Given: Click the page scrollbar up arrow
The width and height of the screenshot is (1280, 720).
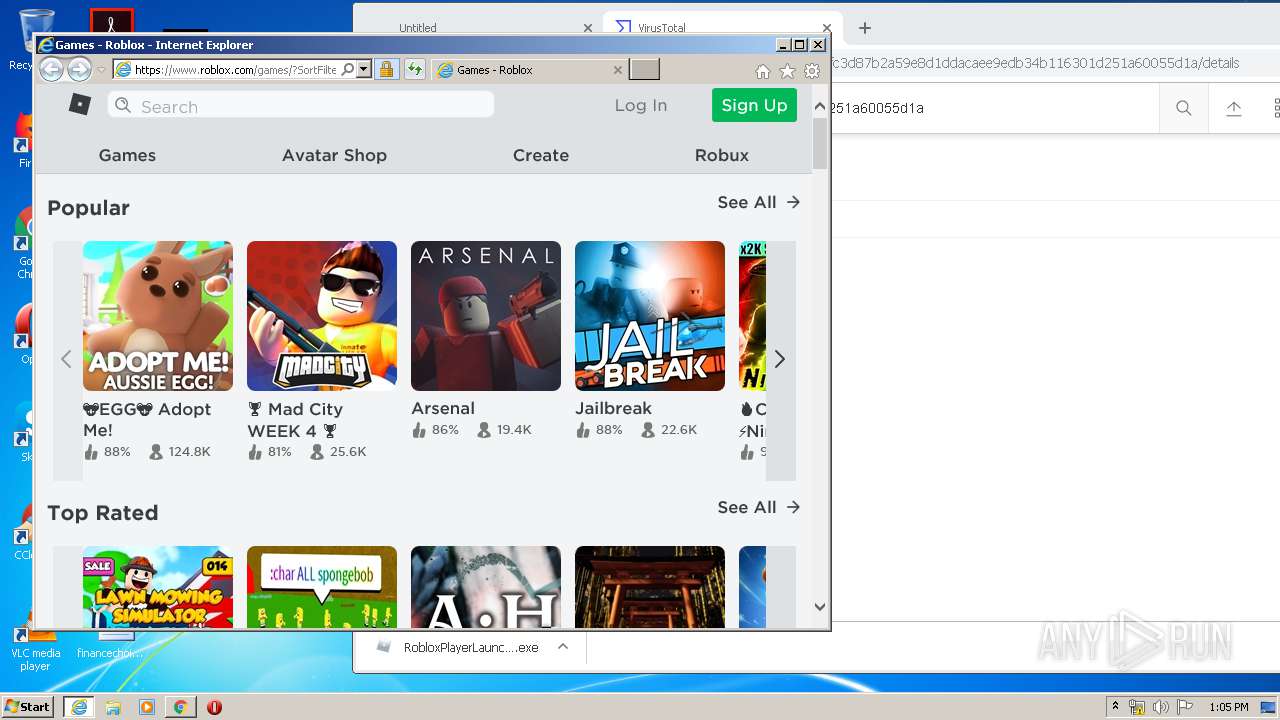Looking at the screenshot, I should pos(820,106).
